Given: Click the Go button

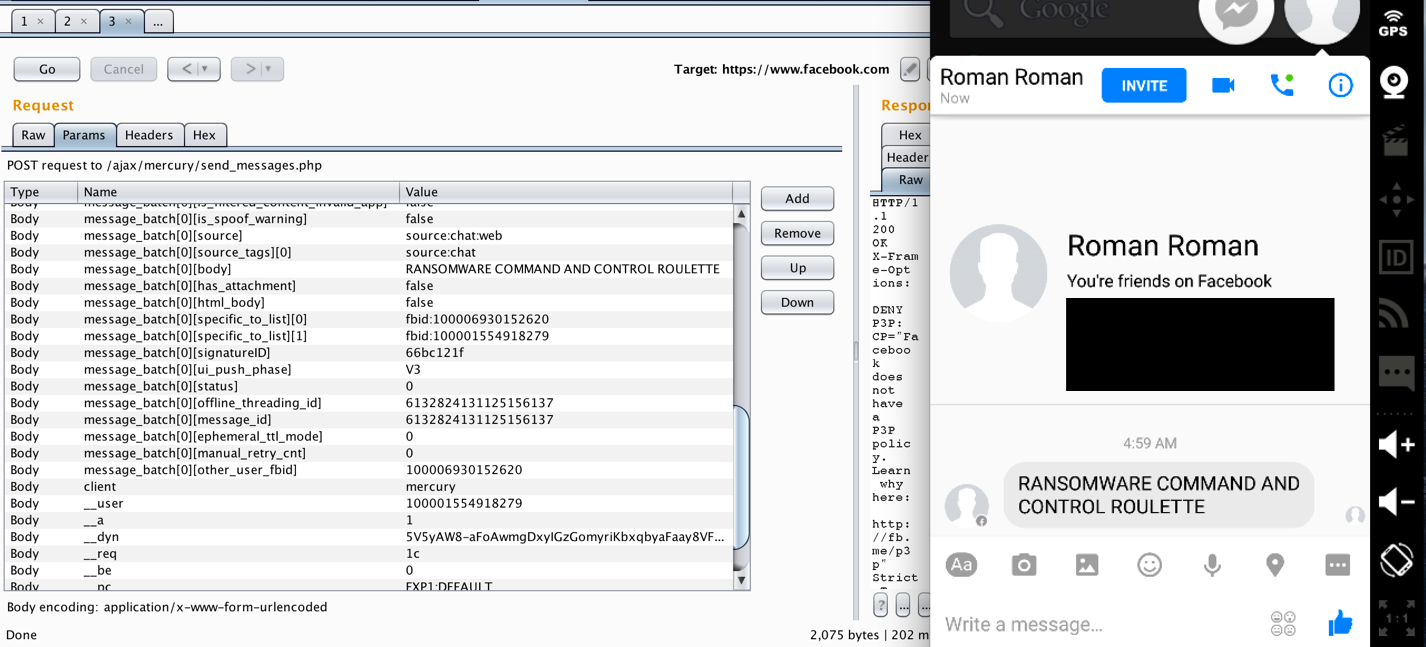Looking at the screenshot, I should coord(47,69).
